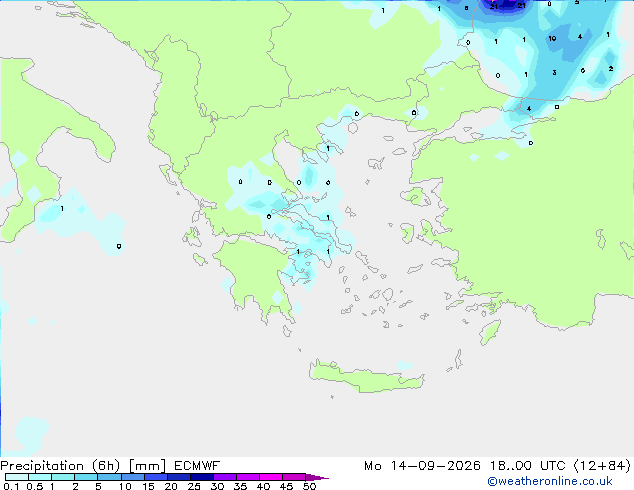Click the [mm] unit label
Image resolution: width=634 pixels, height=490 pixels.
pyautogui.click(x=147, y=466)
